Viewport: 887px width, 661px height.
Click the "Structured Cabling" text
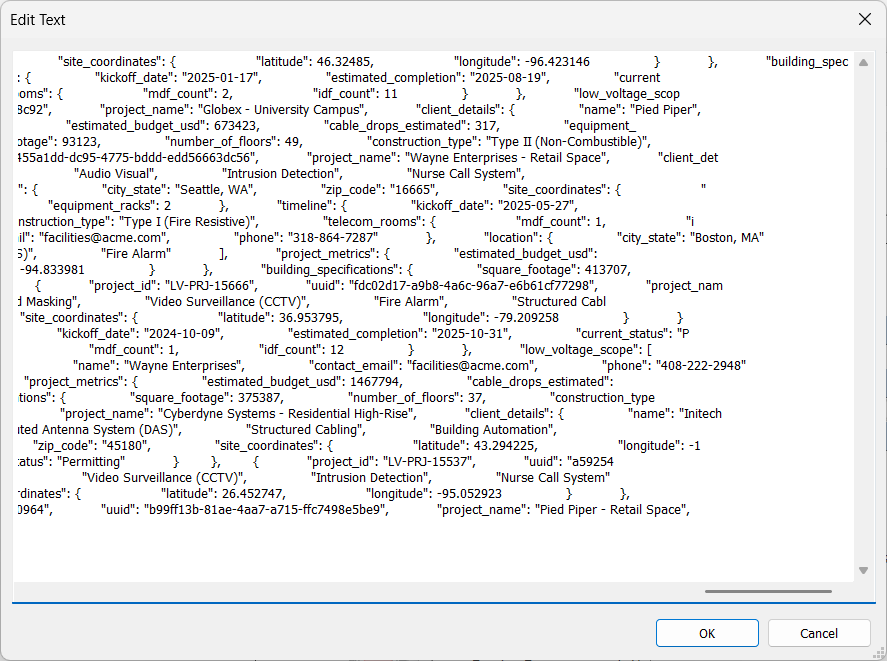tap(305, 430)
